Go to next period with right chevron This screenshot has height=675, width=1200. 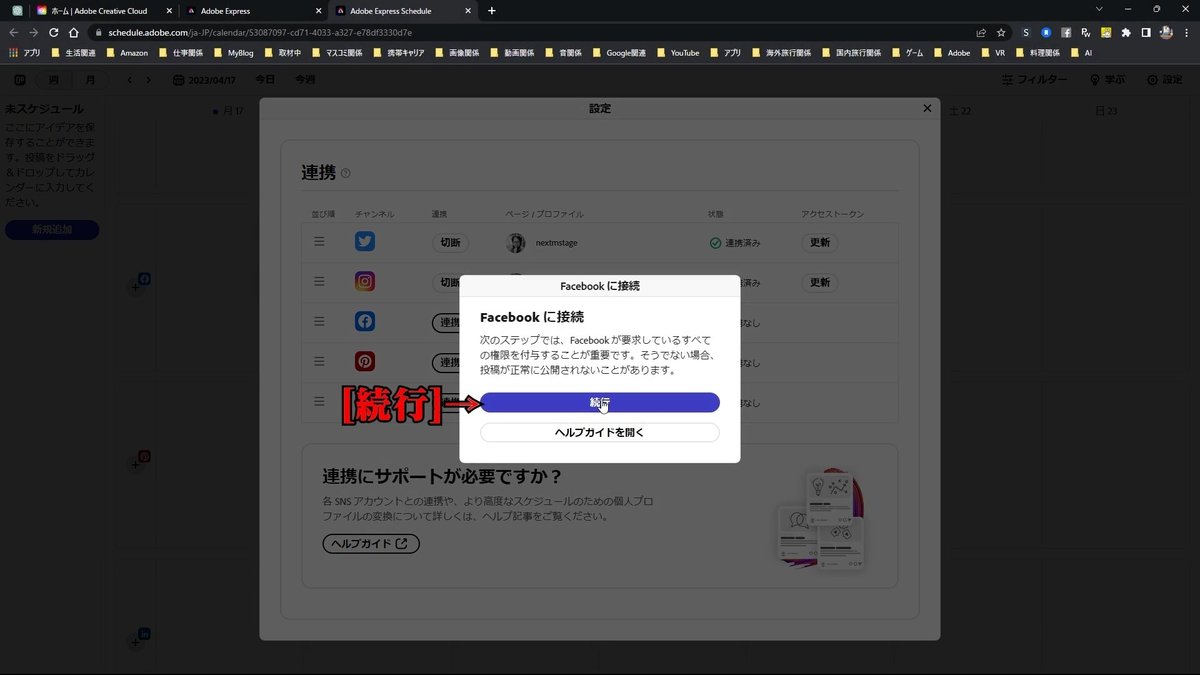click(149, 80)
